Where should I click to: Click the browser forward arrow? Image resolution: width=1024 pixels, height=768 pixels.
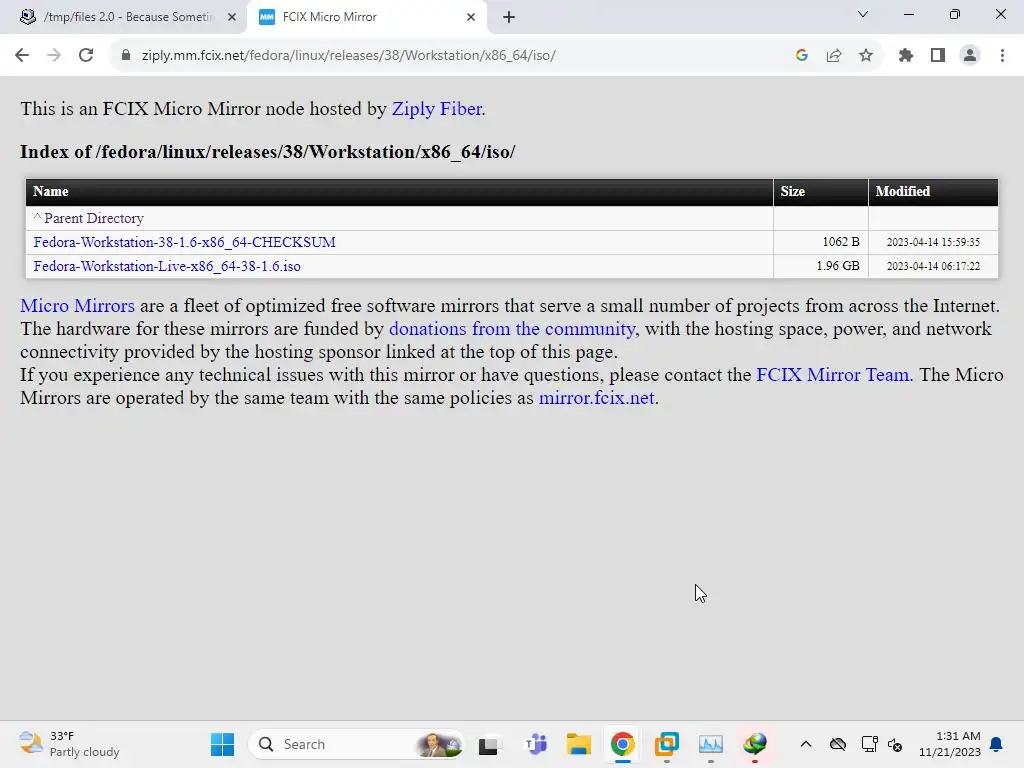coord(54,56)
